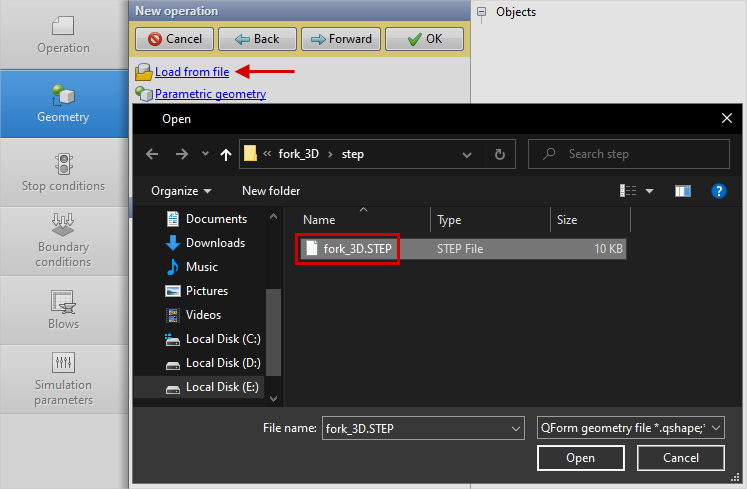
Task: Open the Blows sidebar section
Action: click(x=63, y=309)
